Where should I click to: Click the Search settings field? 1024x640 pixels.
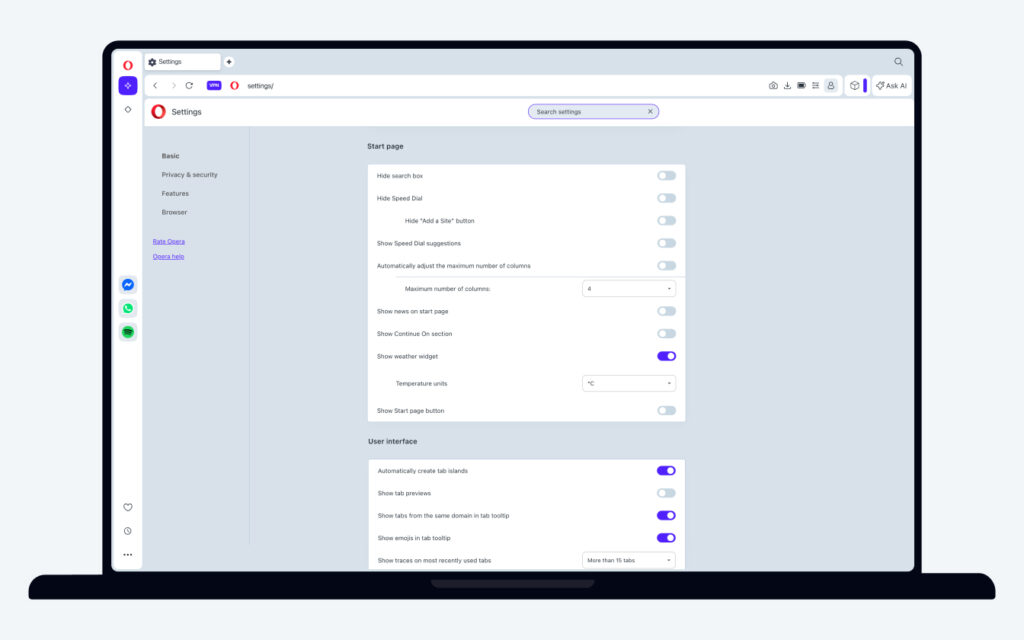(x=588, y=112)
